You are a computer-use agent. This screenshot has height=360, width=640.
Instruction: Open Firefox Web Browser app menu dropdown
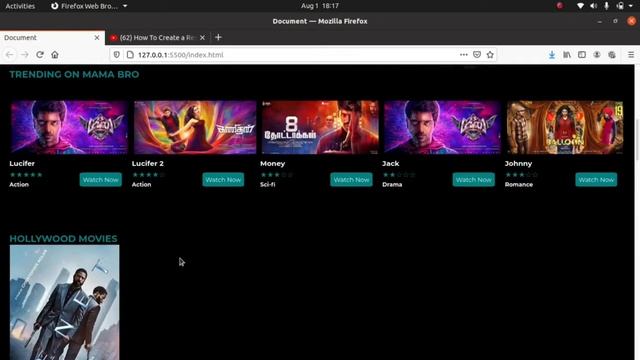[89, 6]
